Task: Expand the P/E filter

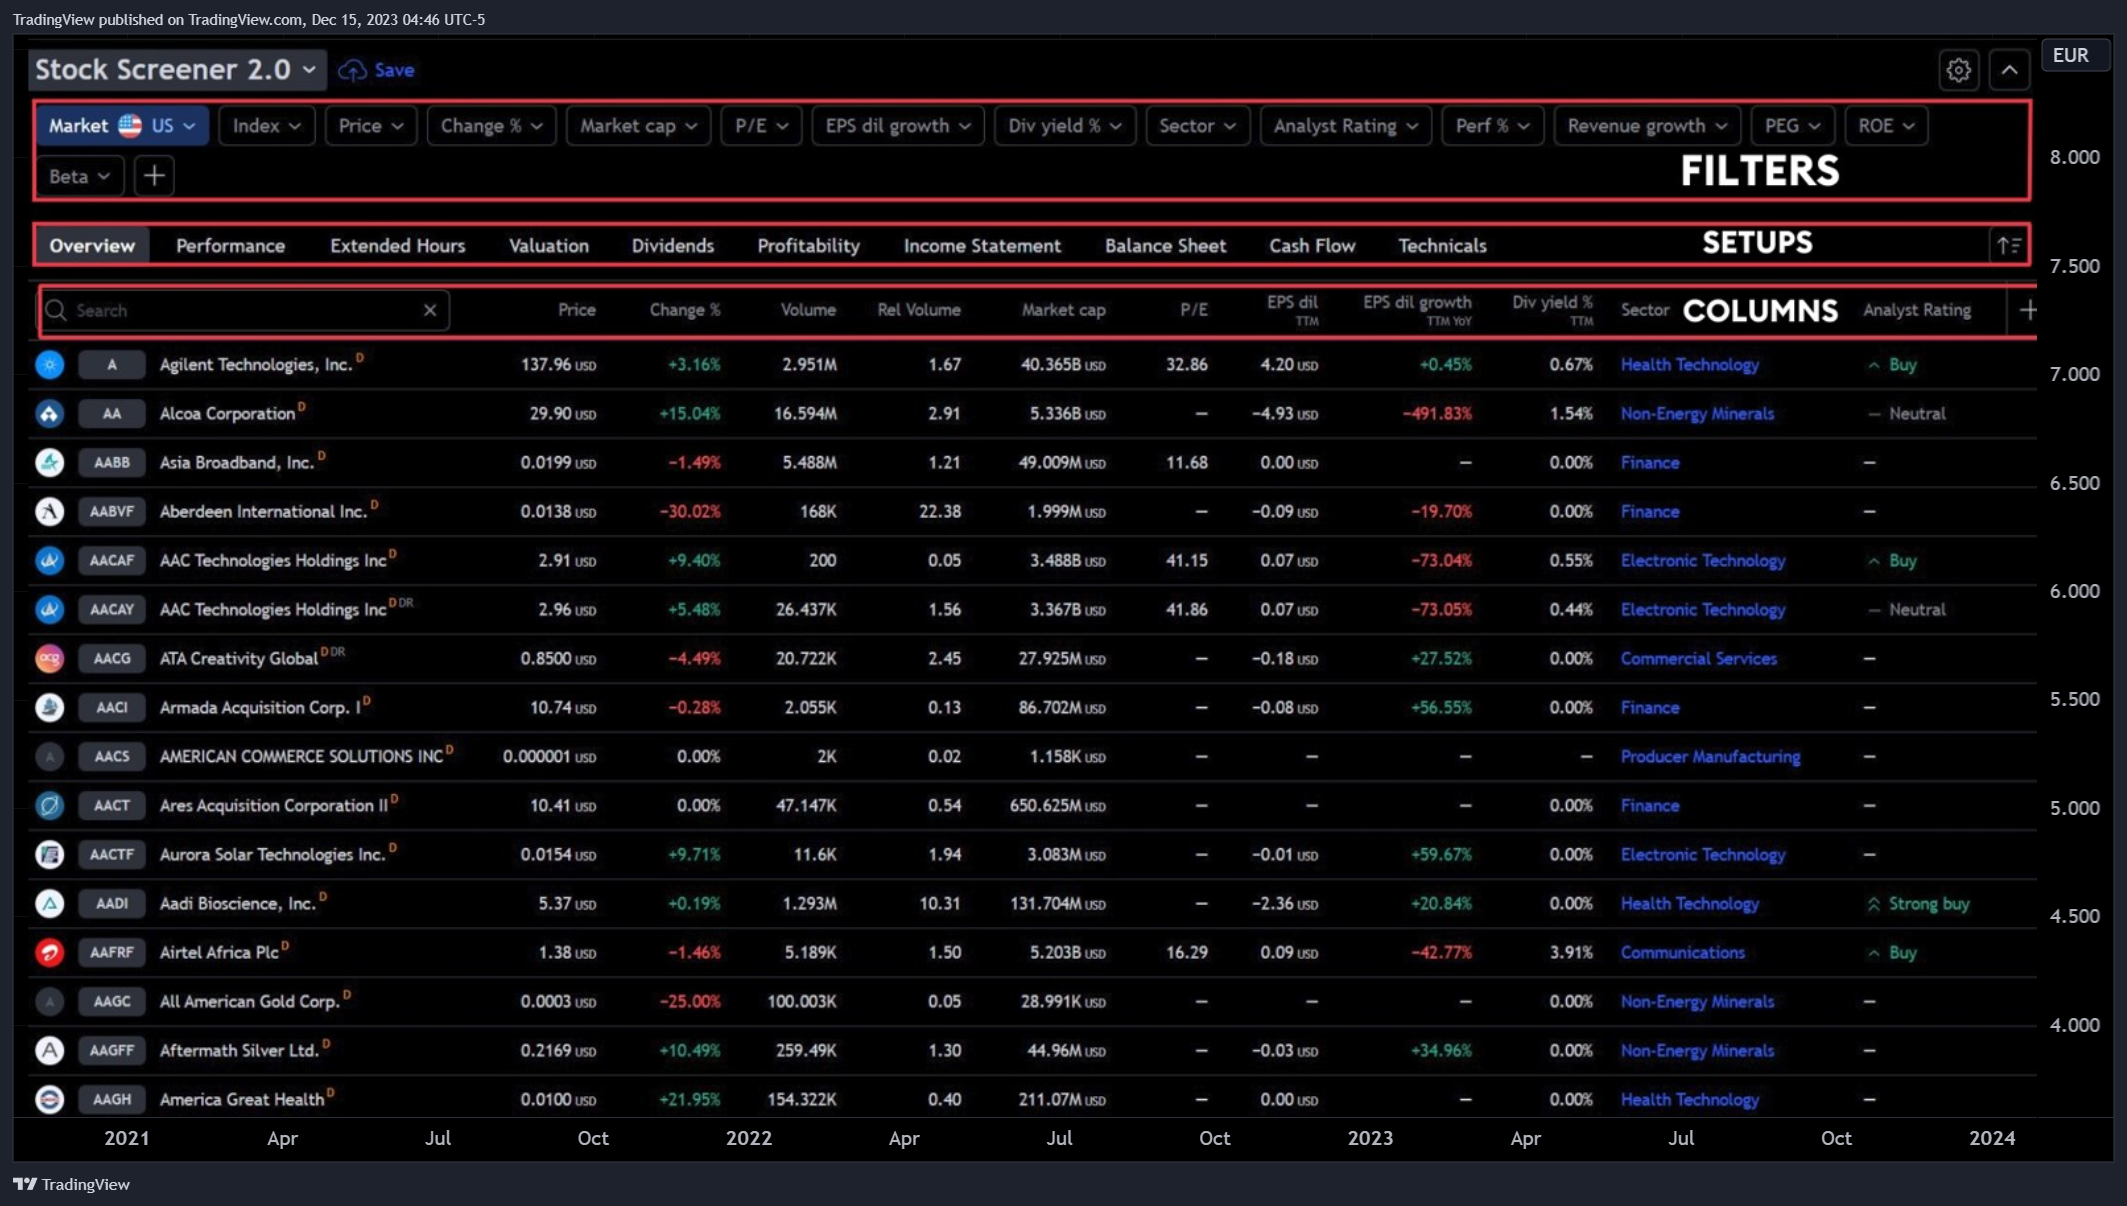Action: [x=761, y=126]
